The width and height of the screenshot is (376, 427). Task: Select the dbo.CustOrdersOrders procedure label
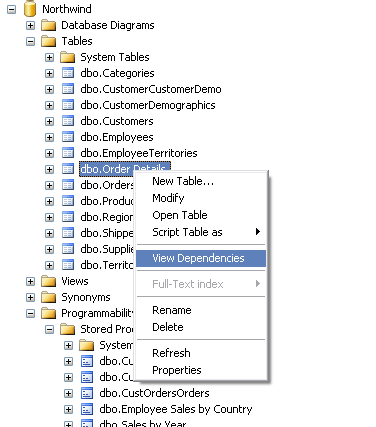click(x=154, y=393)
